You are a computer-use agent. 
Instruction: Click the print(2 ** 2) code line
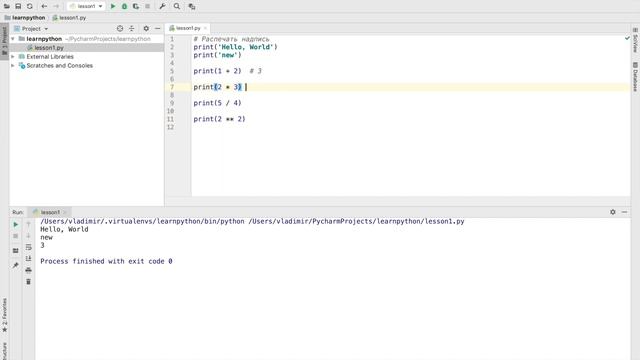pos(220,119)
